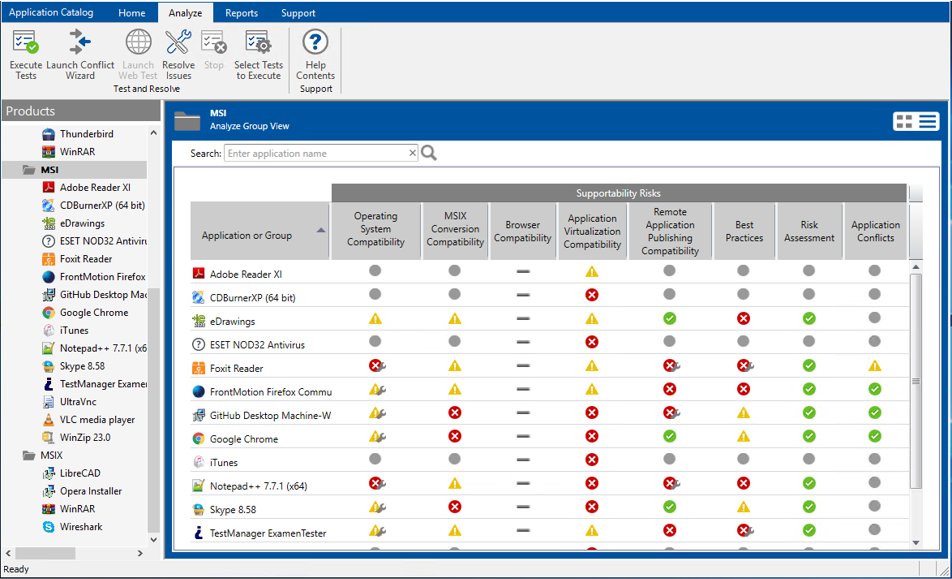Open the Reports tab
Viewport: 952px width, 579px height.
(241, 13)
